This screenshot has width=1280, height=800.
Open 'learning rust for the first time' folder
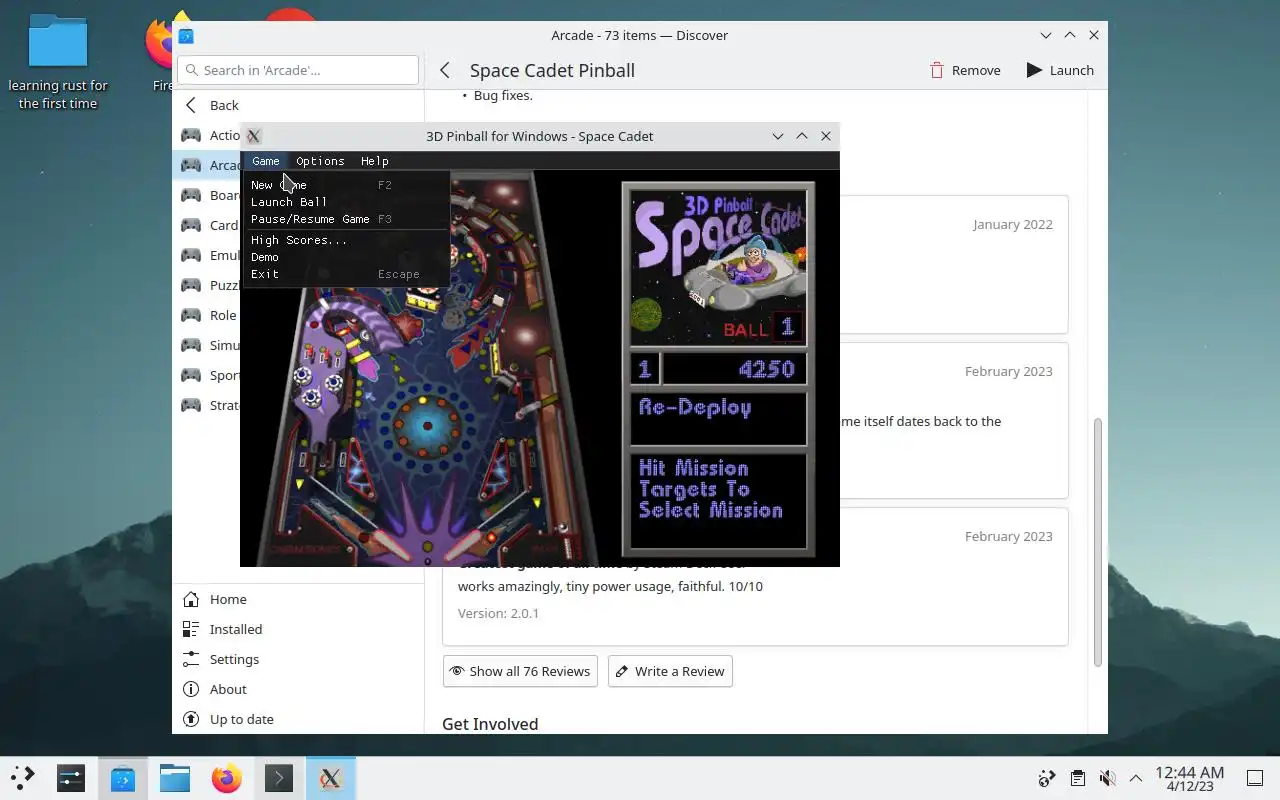pyautogui.click(x=58, y=62)
